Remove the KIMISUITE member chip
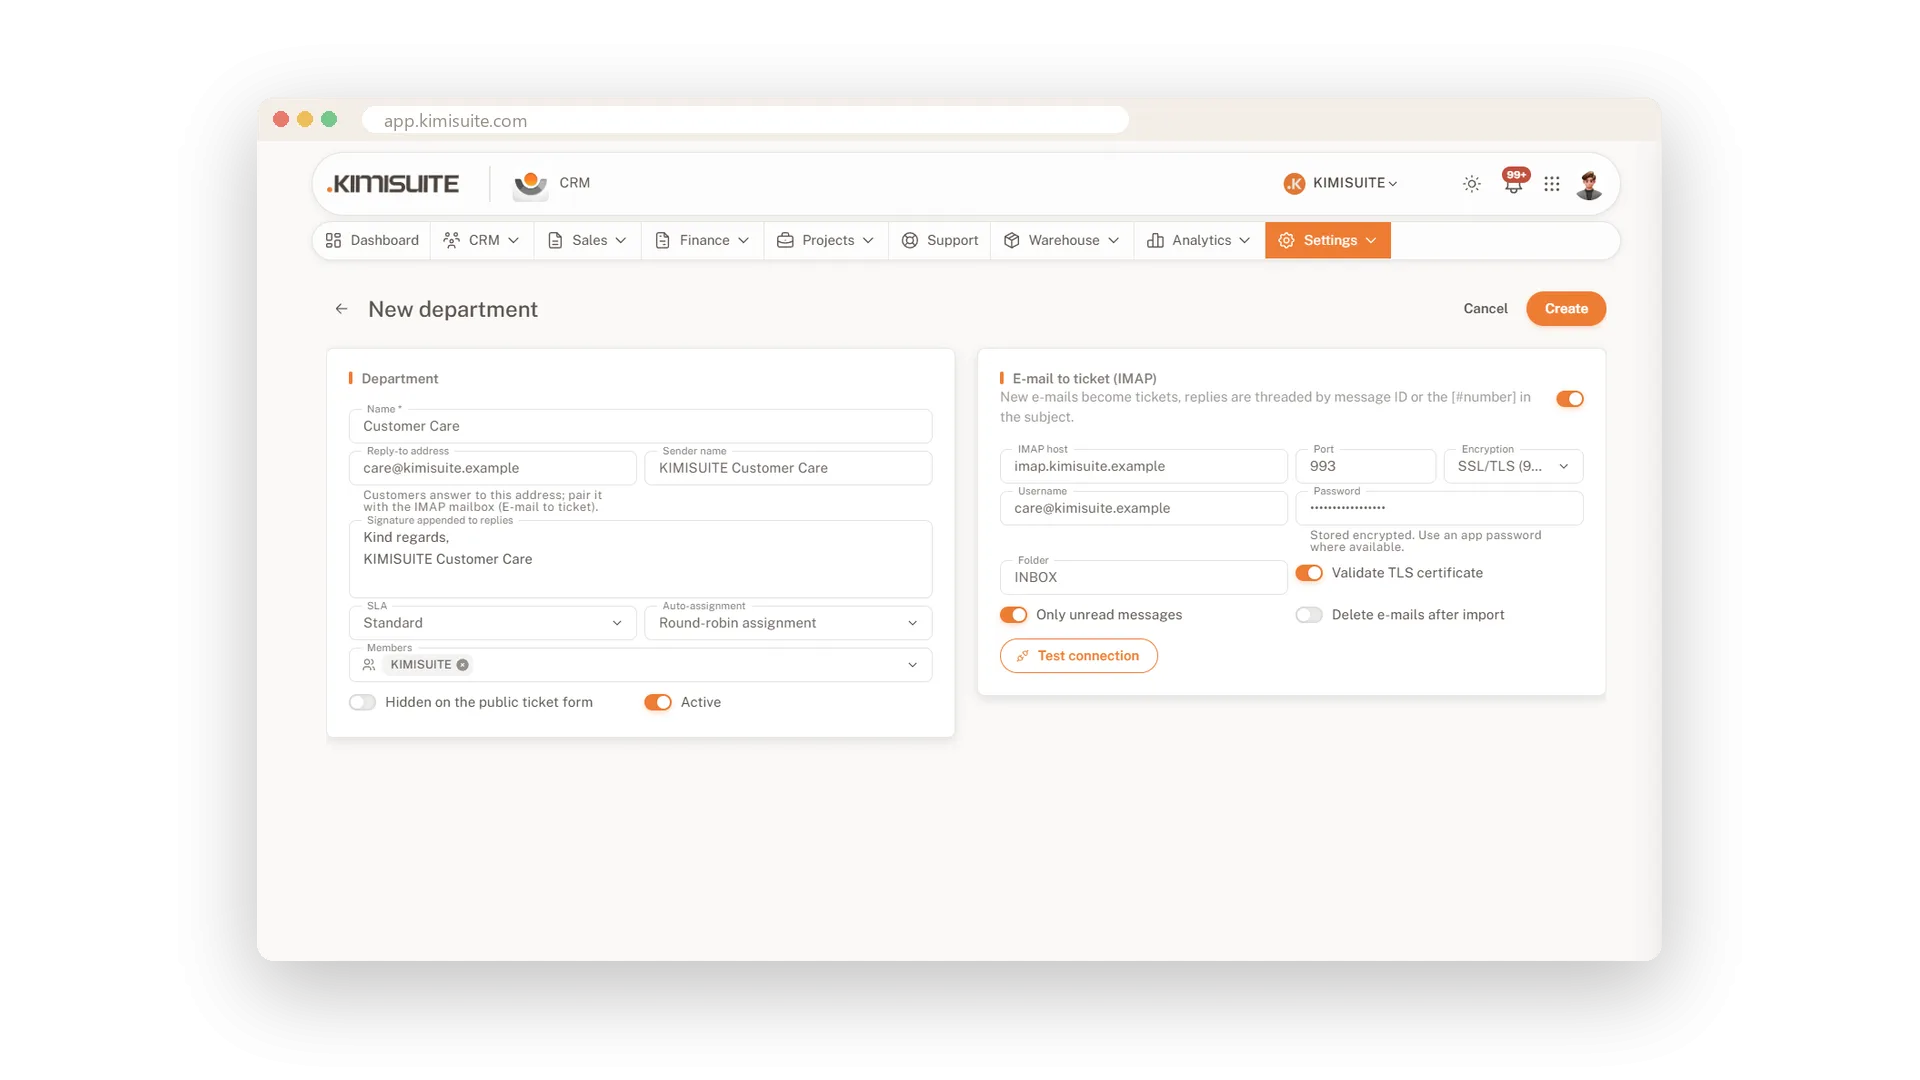 (462, 665)
